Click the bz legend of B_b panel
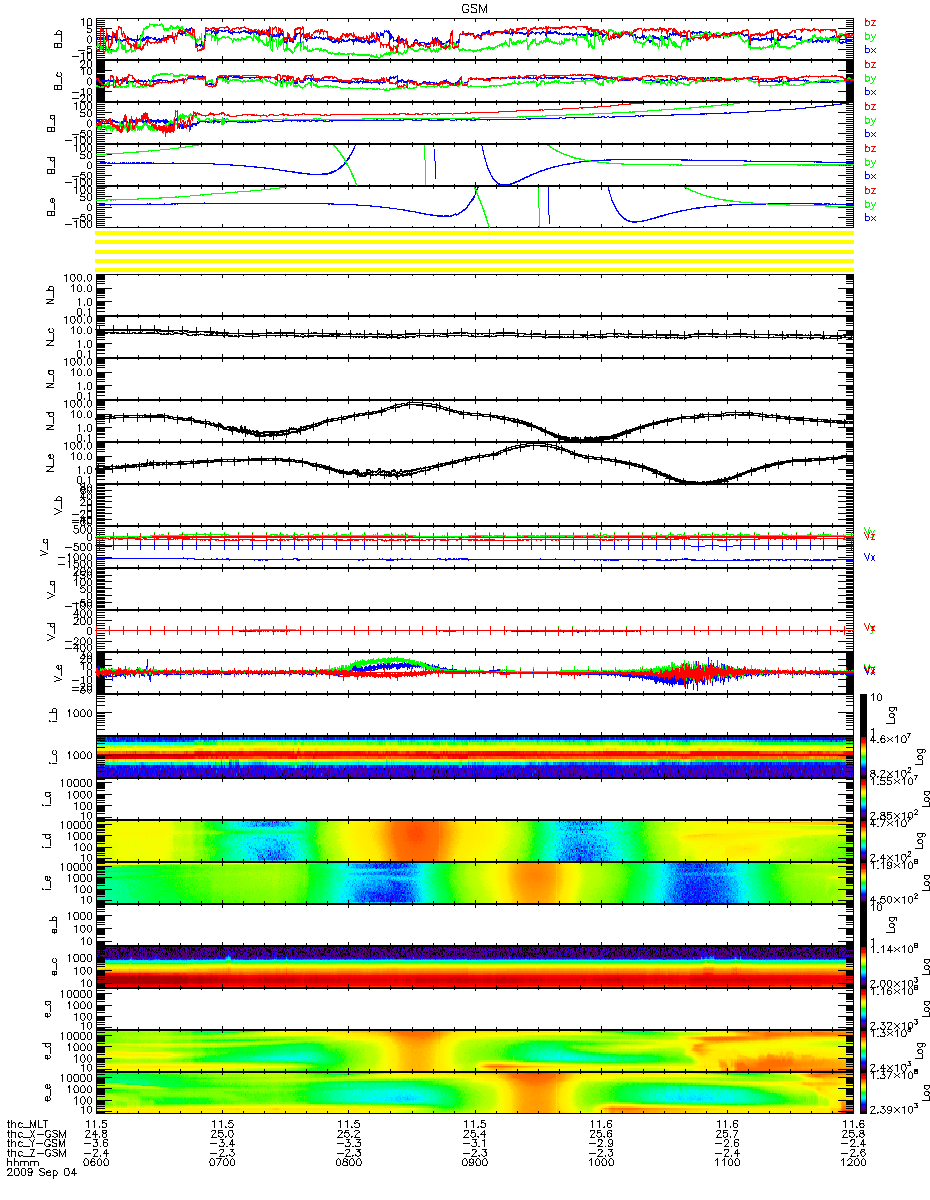This screenshot has width=930, height=1200. click(869, 22)
